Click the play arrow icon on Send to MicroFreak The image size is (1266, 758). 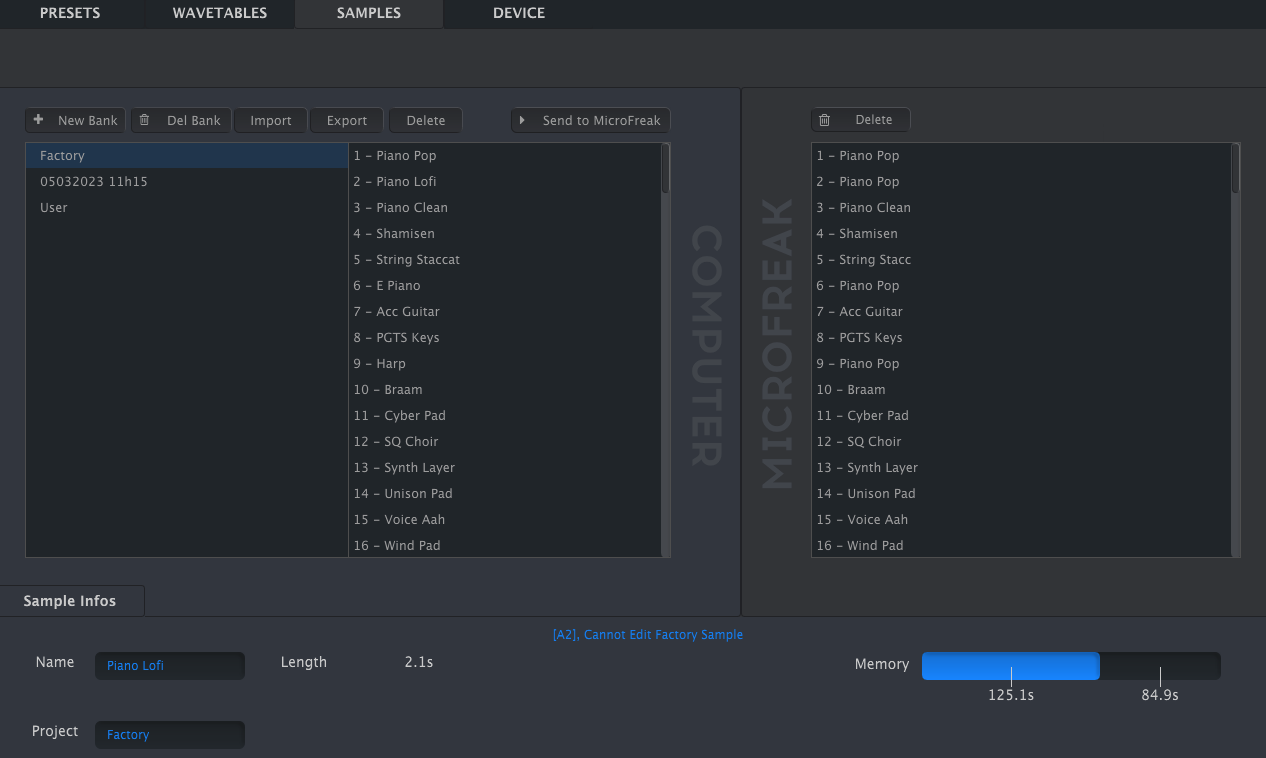coord(522,120)
